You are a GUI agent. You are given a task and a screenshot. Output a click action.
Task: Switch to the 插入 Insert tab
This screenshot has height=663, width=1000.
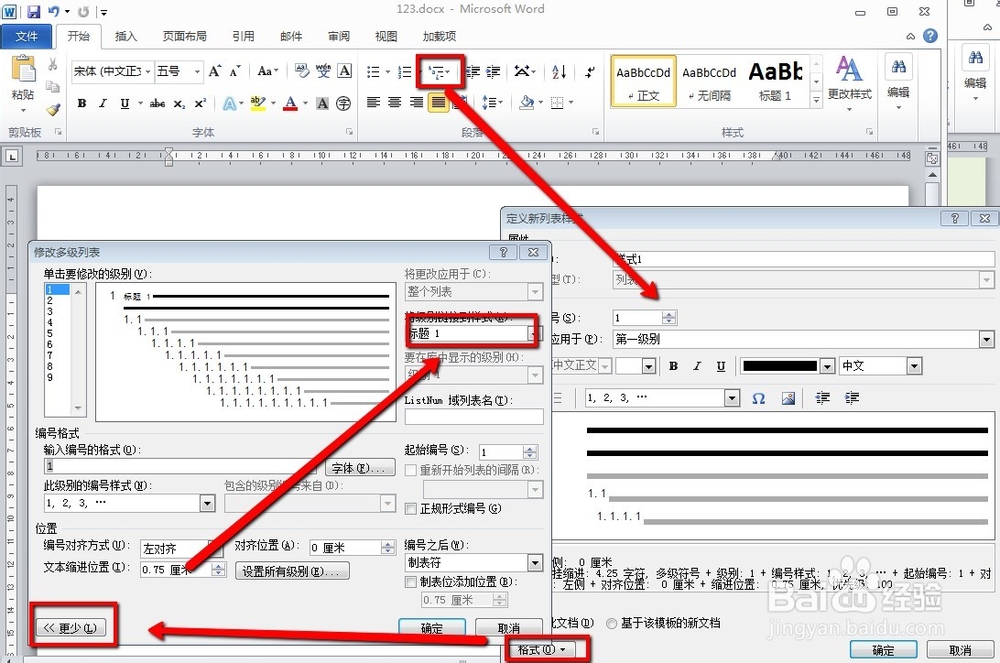click(126, 36)
